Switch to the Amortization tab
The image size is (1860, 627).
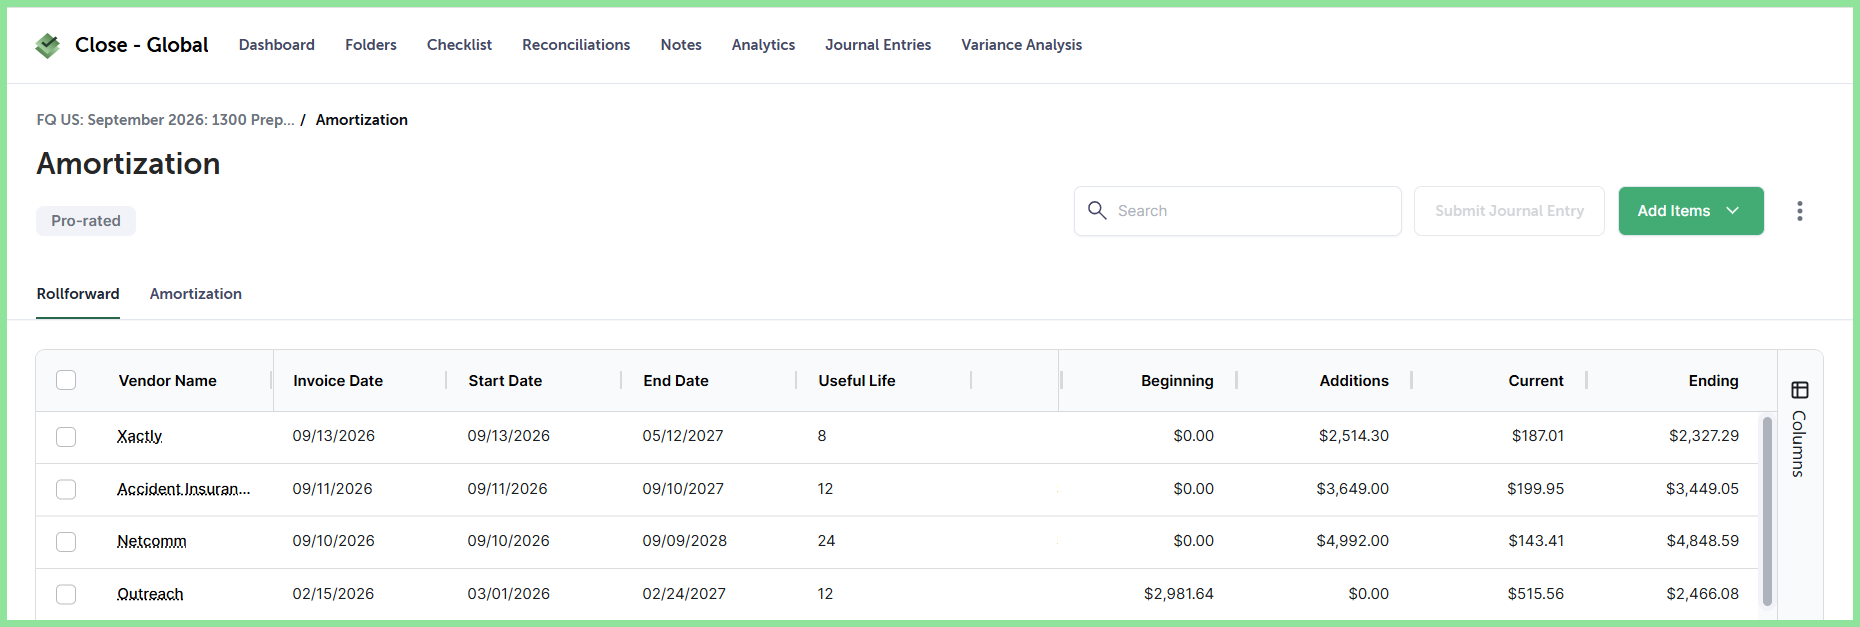[x=196, y=294]
